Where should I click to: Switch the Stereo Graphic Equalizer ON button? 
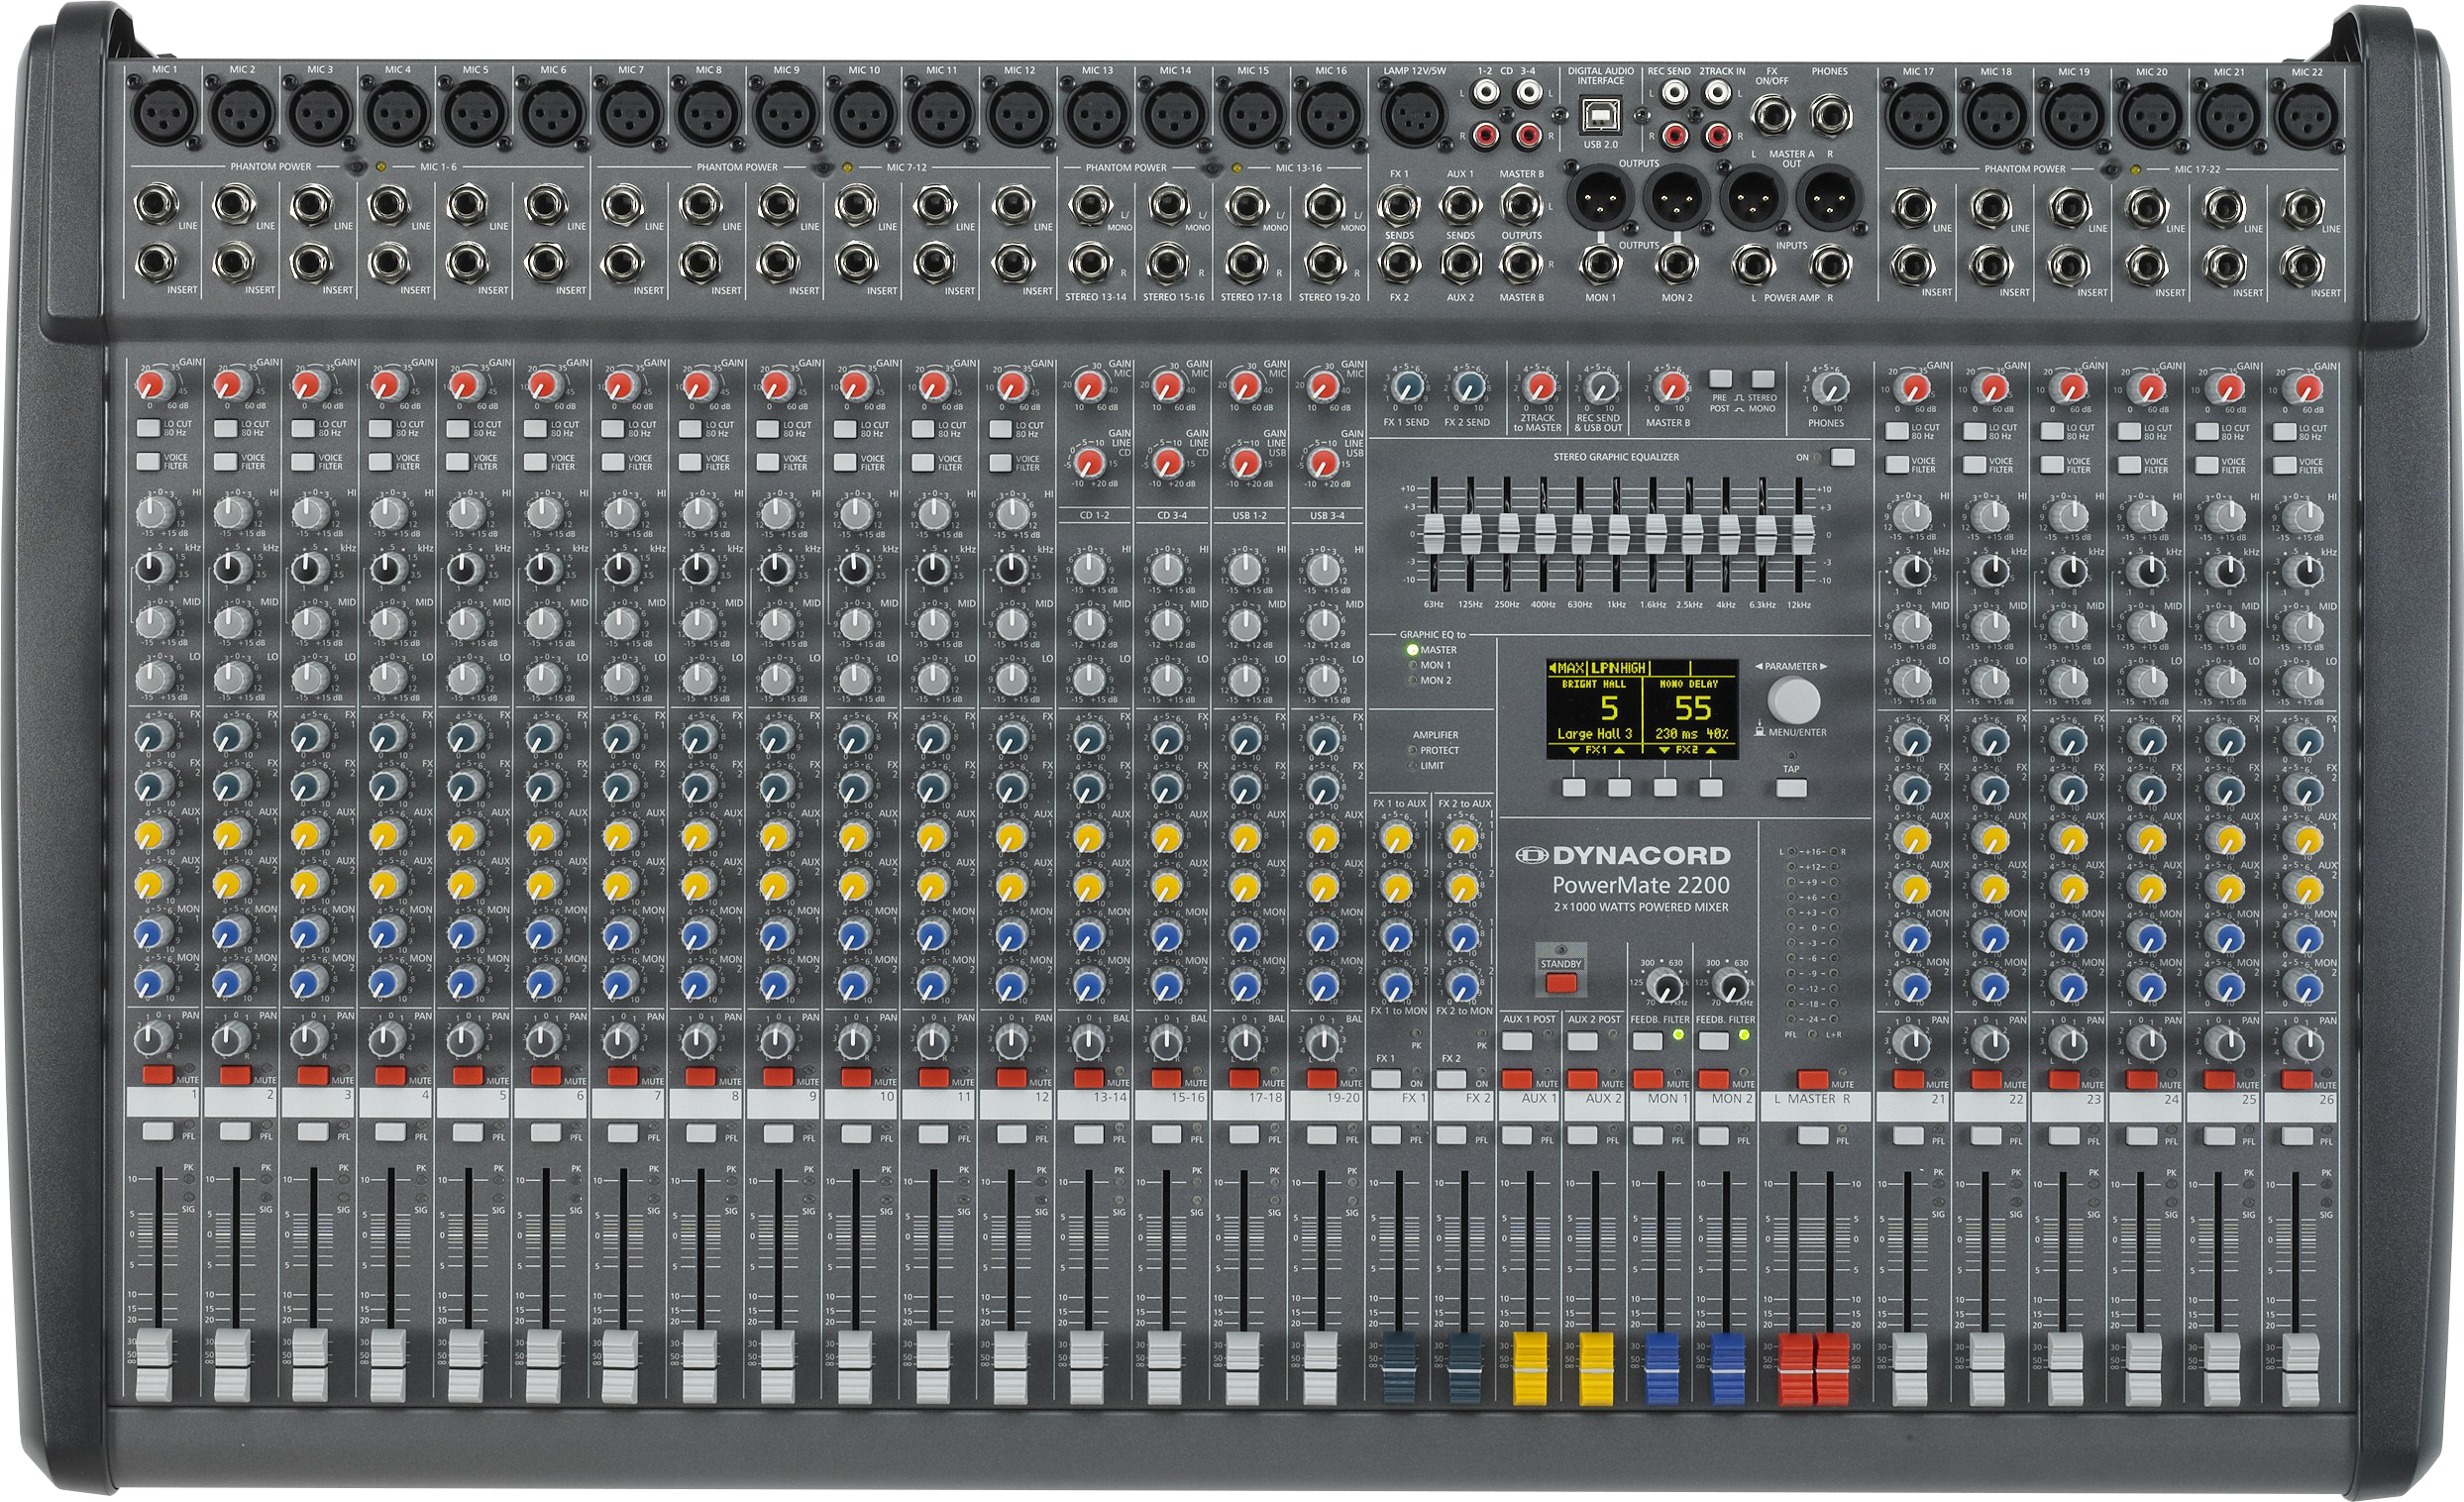[1841, 457]
